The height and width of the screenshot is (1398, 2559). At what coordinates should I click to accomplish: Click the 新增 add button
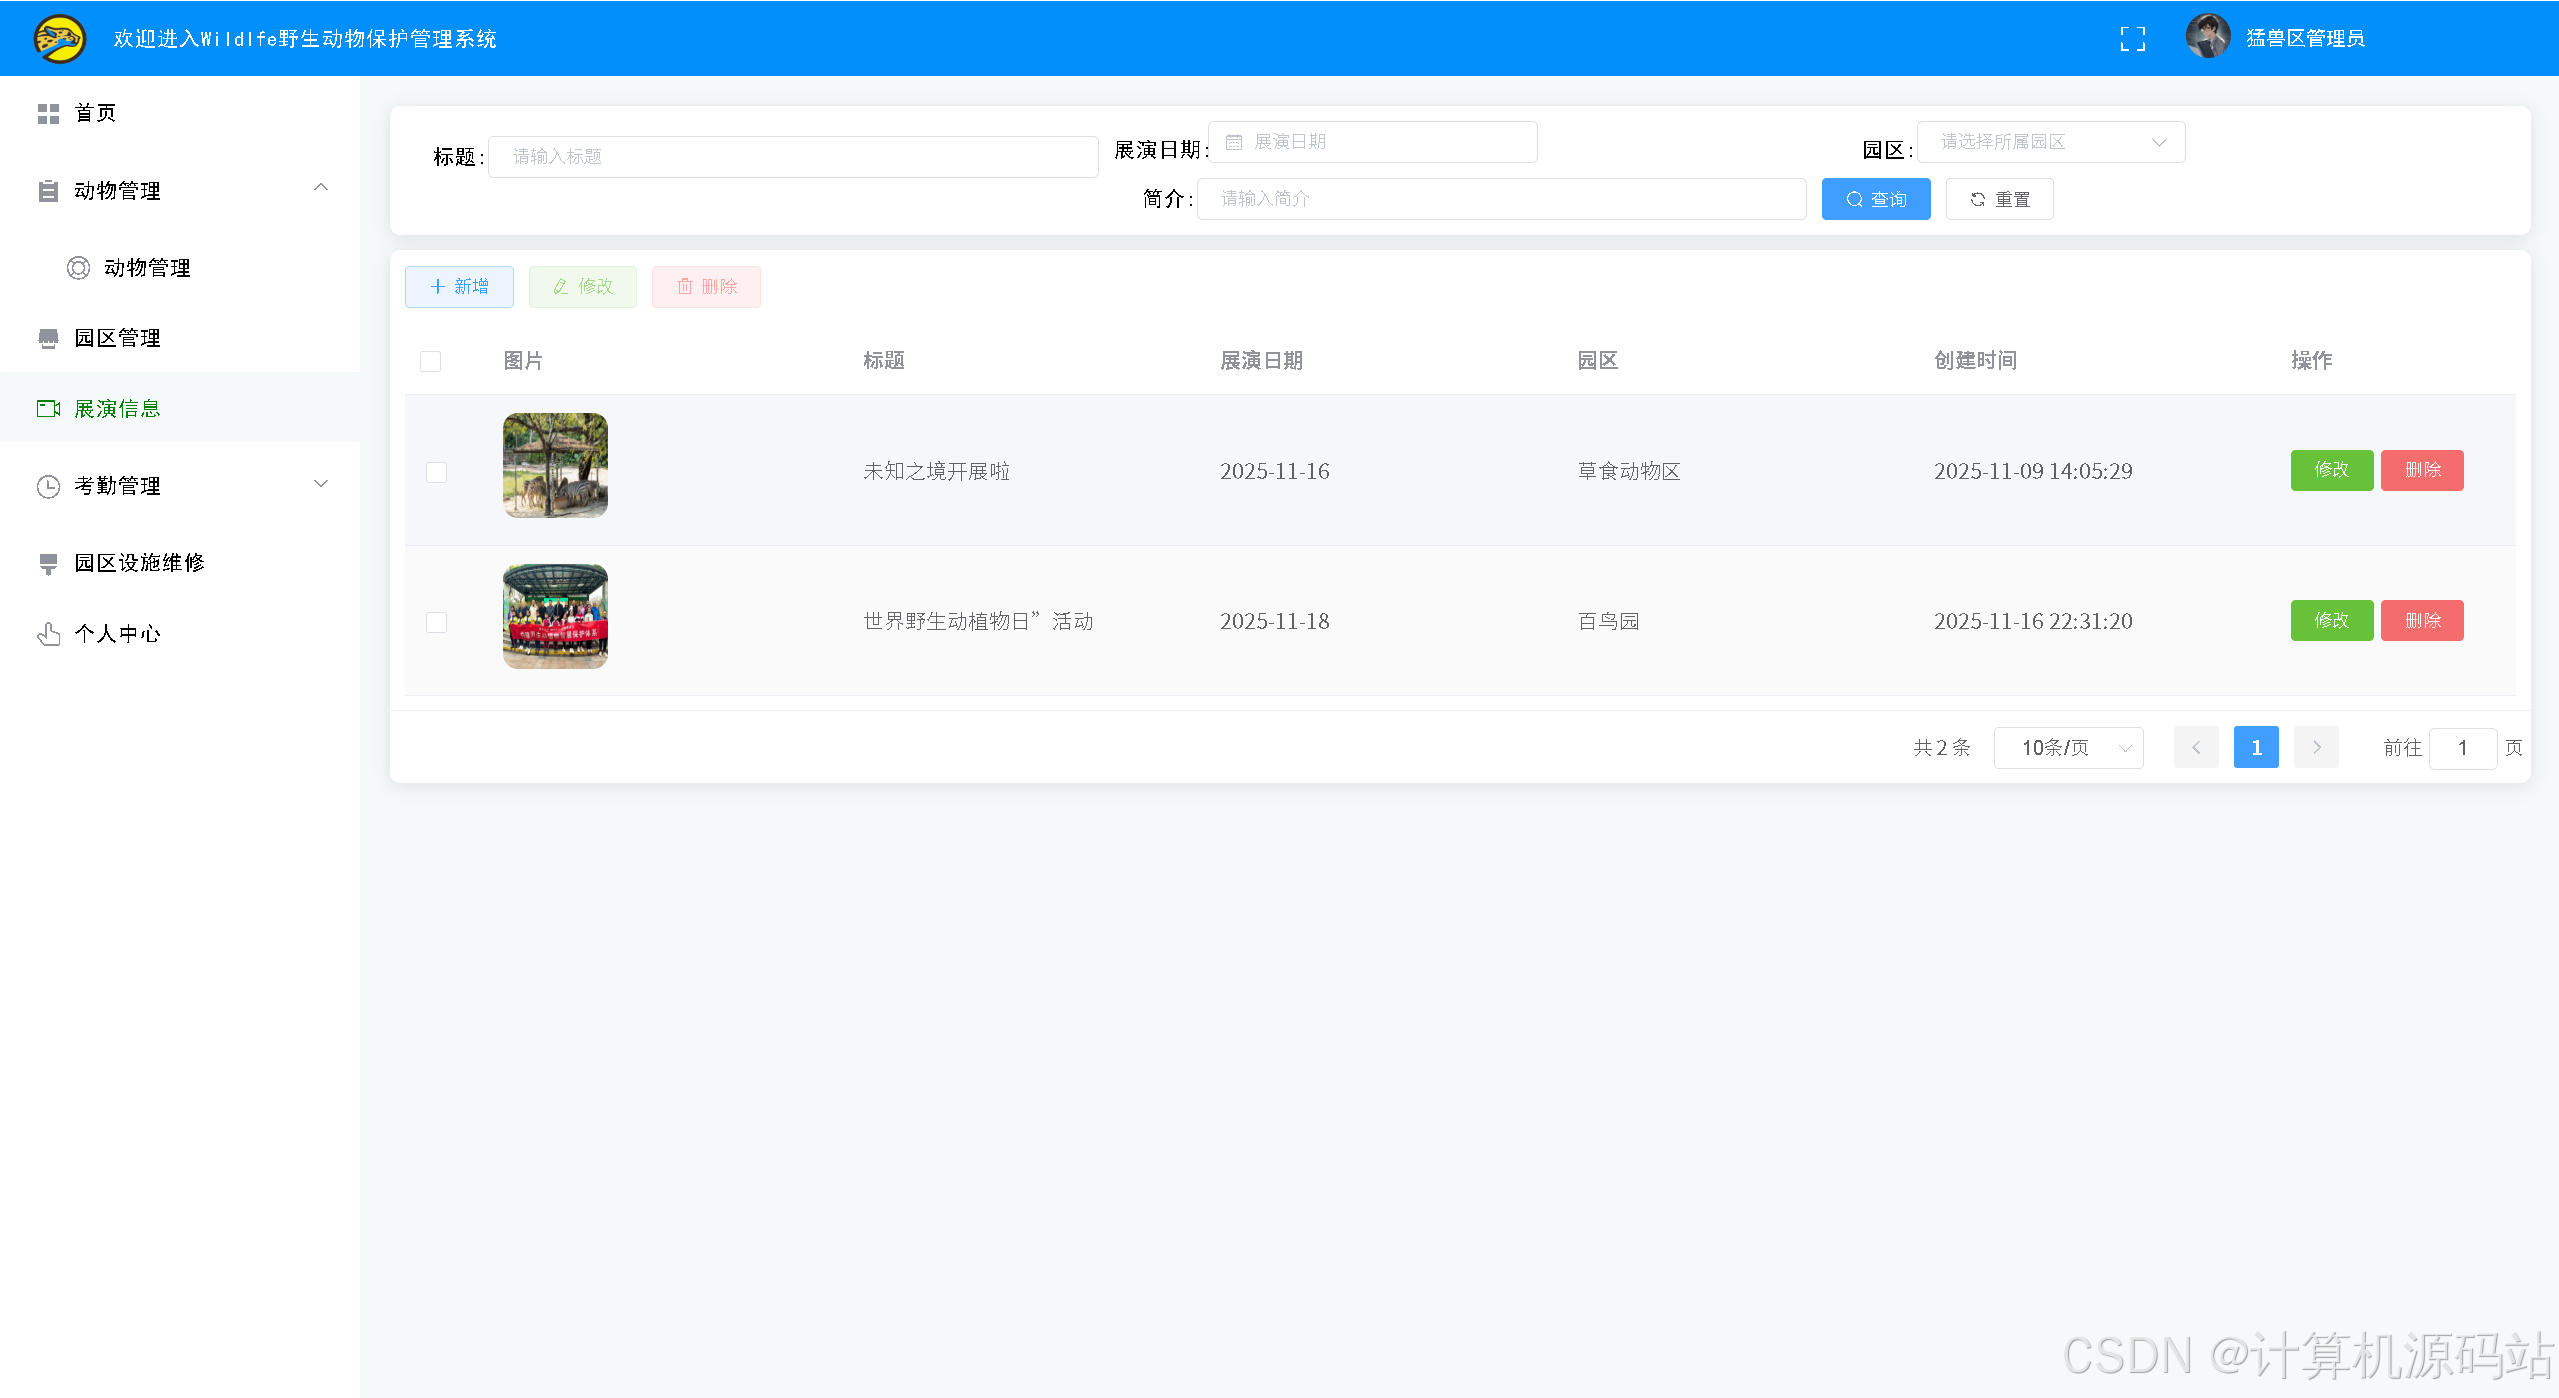[459, 287]
